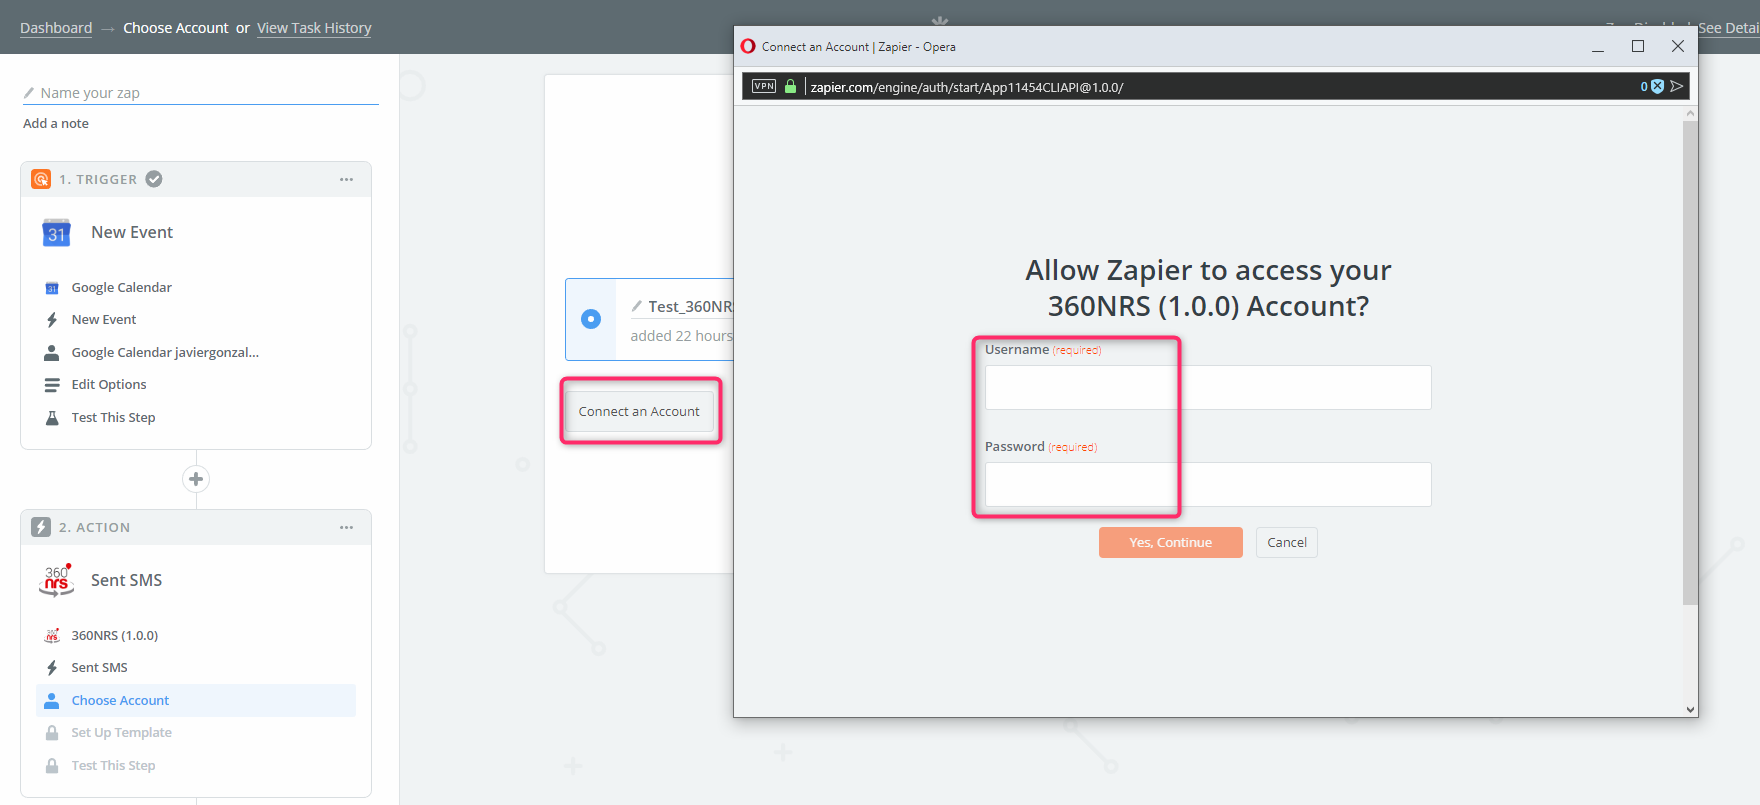Click the Cancel button in popup
The image size is (1760, 805).
(1286, 543)
